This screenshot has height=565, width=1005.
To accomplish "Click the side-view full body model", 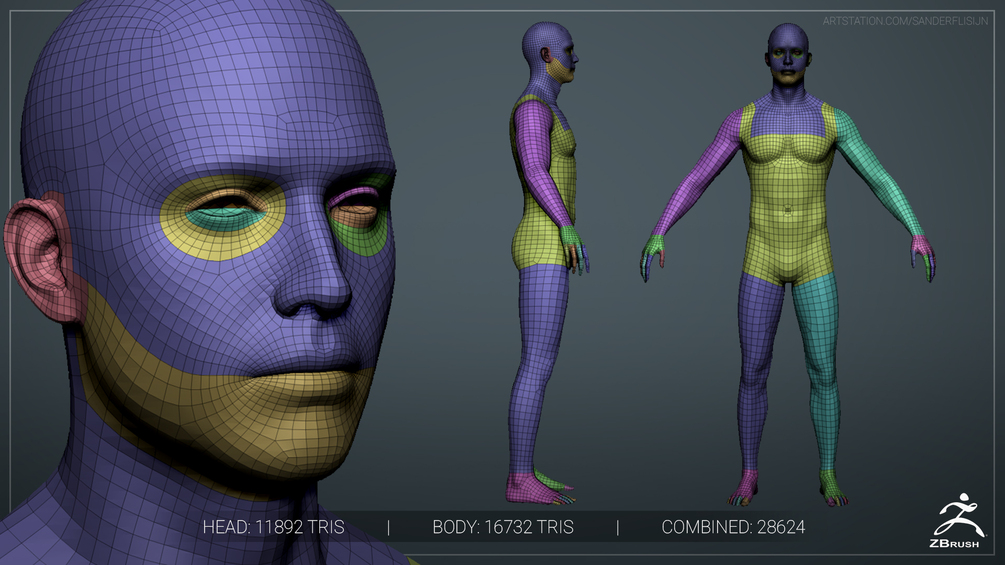I will [x=548, y=263].
